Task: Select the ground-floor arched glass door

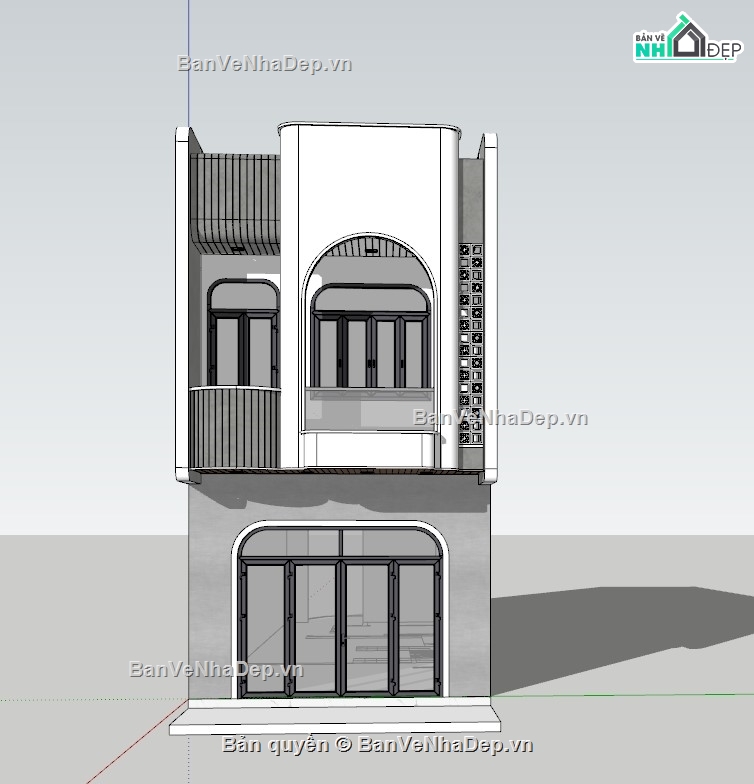Action: click(x=341, y=611)
